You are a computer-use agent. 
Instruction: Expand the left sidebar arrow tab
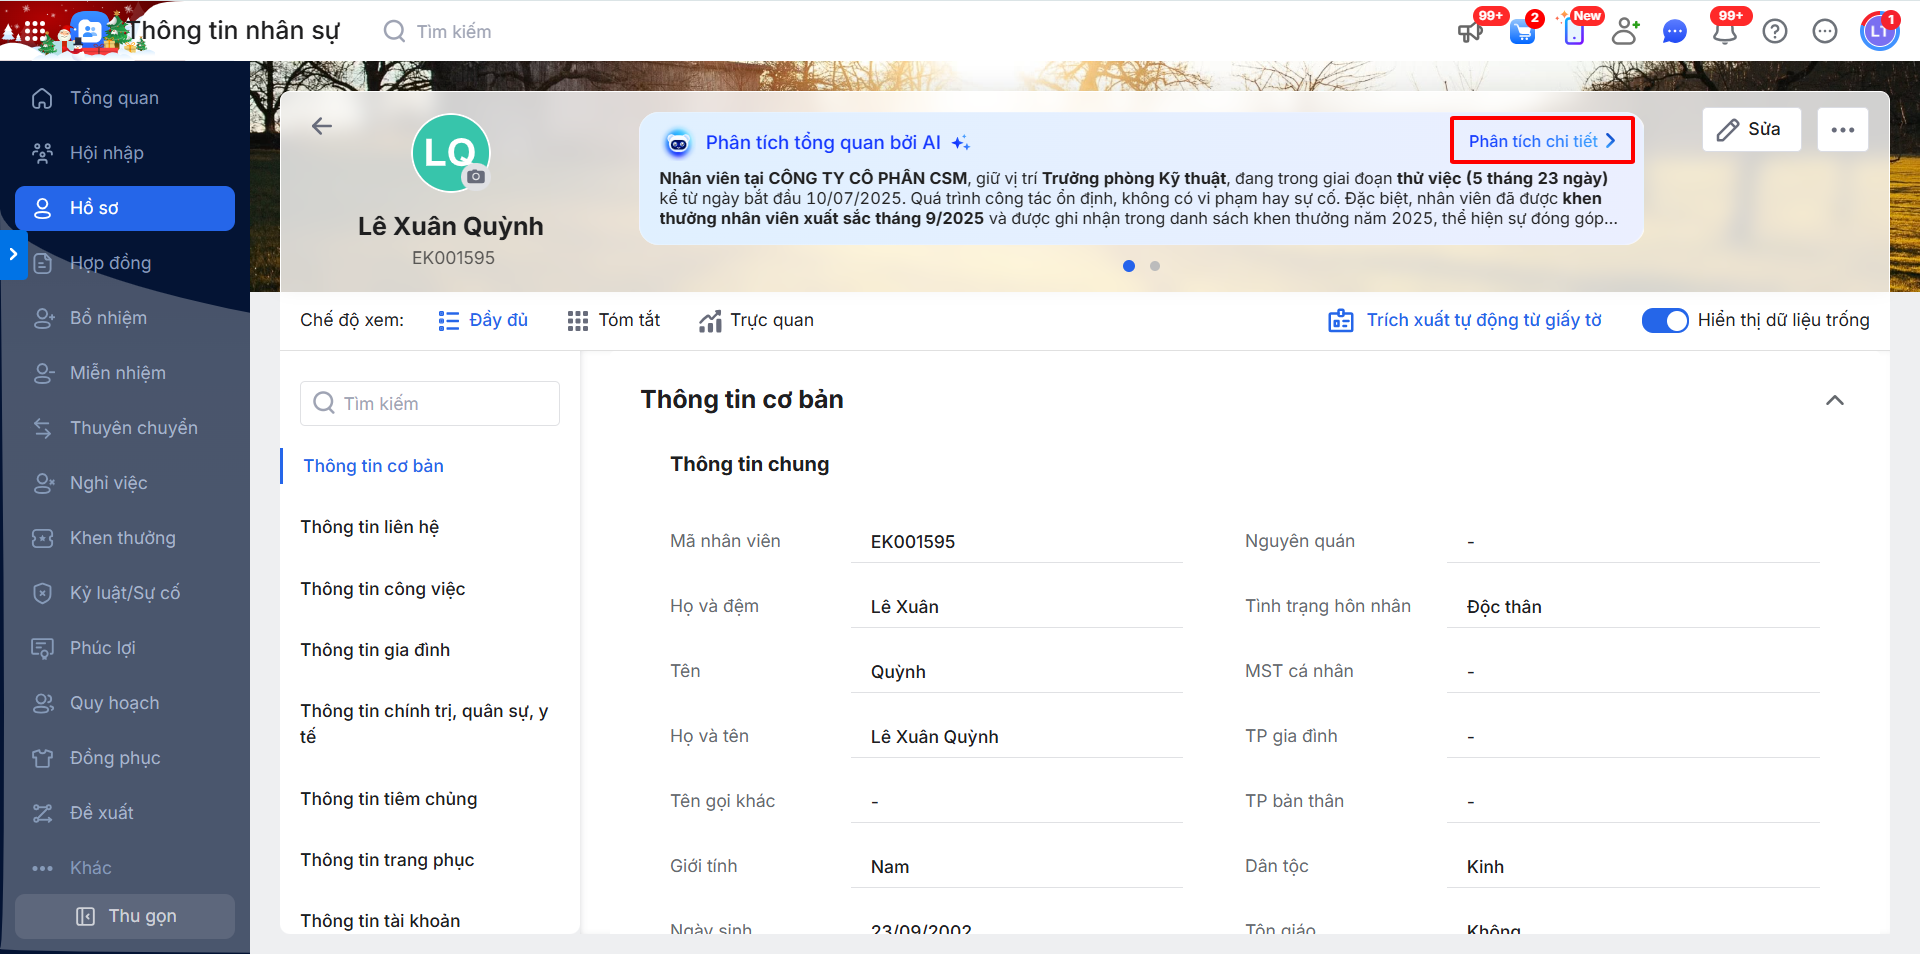(12, 255)
